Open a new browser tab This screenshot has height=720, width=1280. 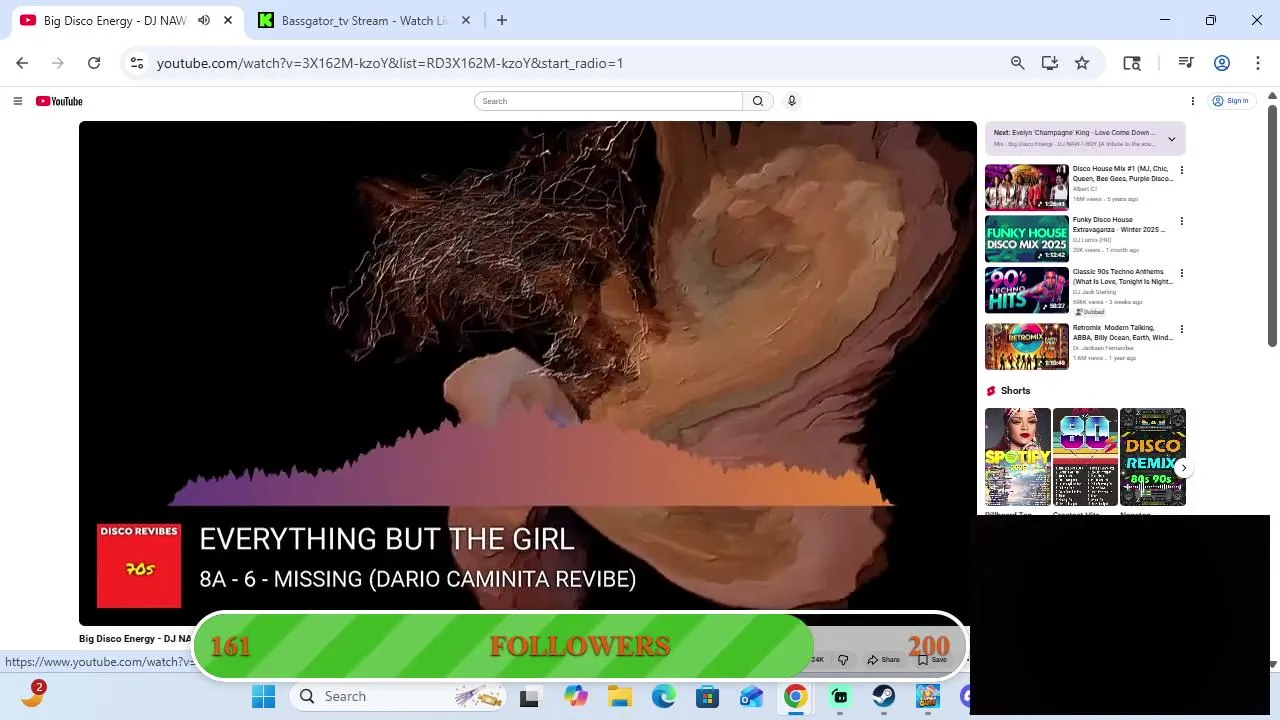[502, 20]
